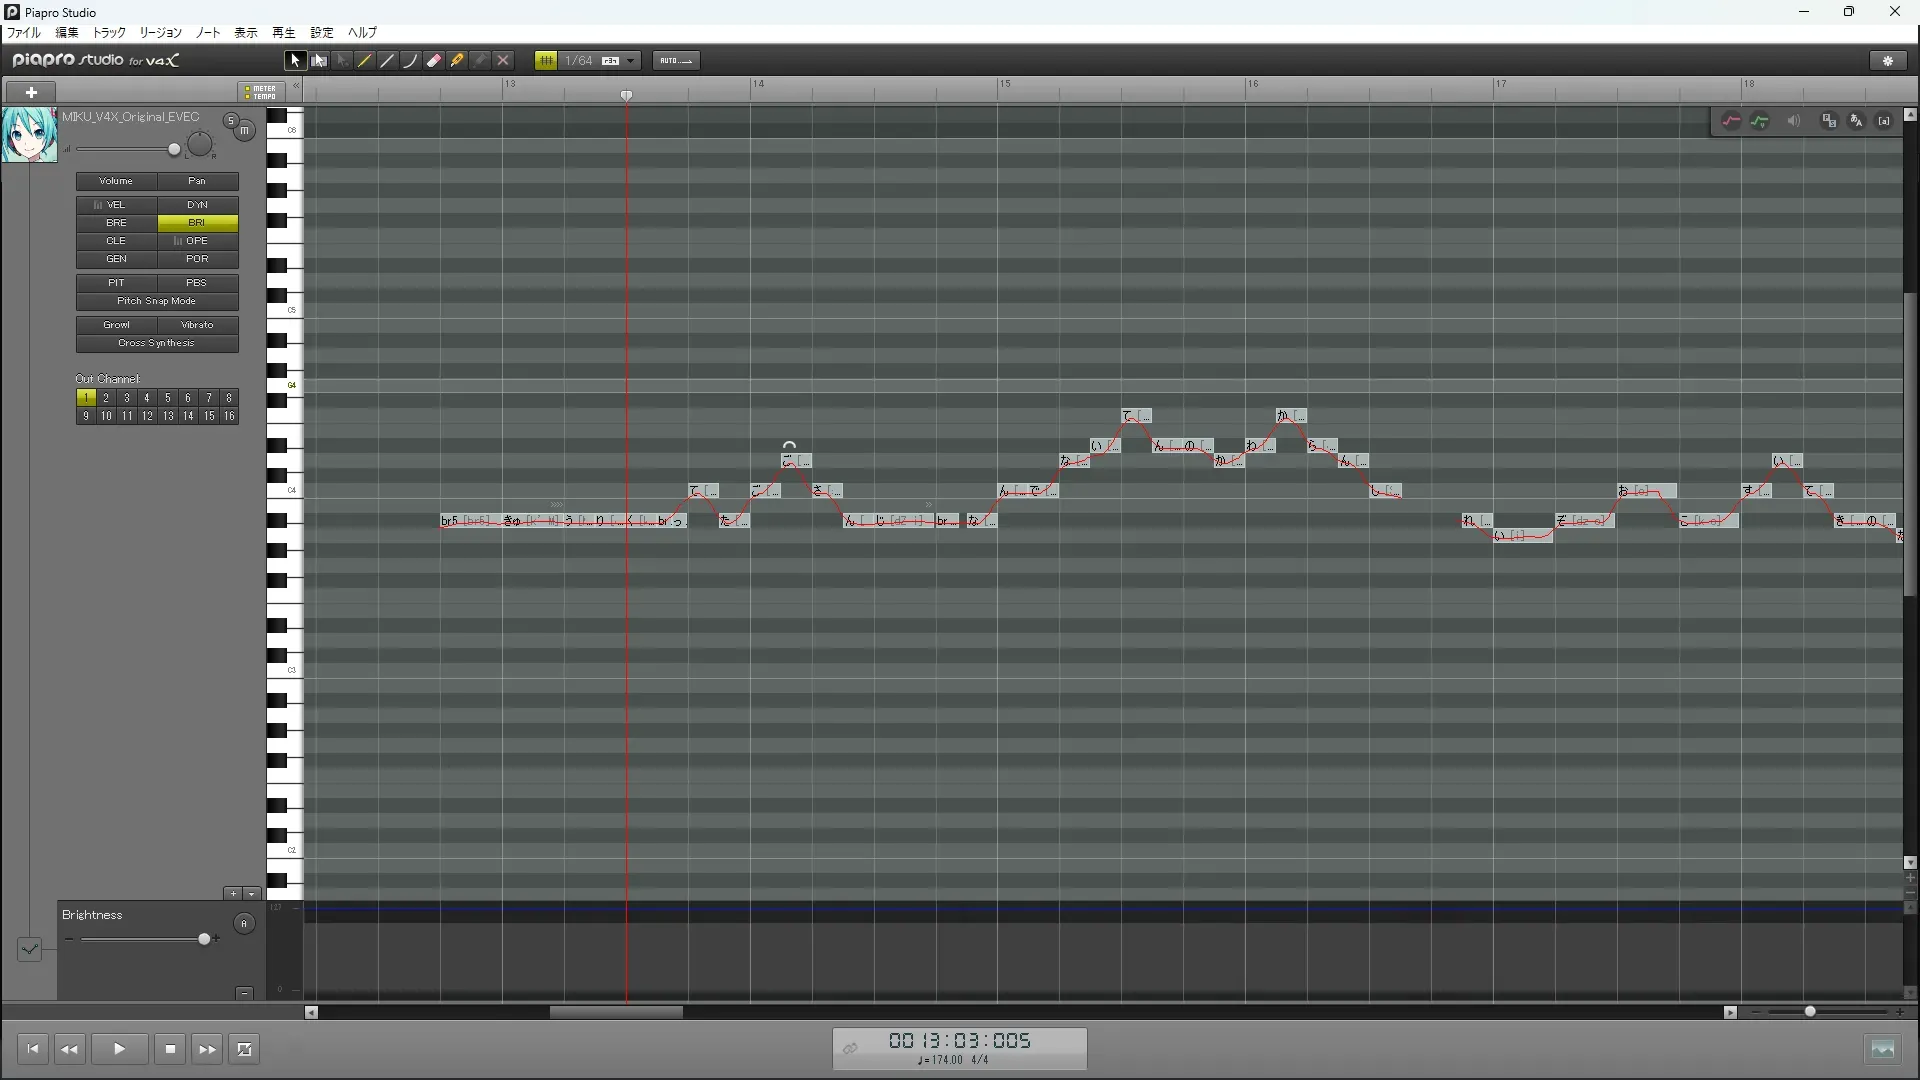Toggle grid snap button
The width and height of the screenshot is (1920, 1080).
pyautogui.click(x=546, y=61)
